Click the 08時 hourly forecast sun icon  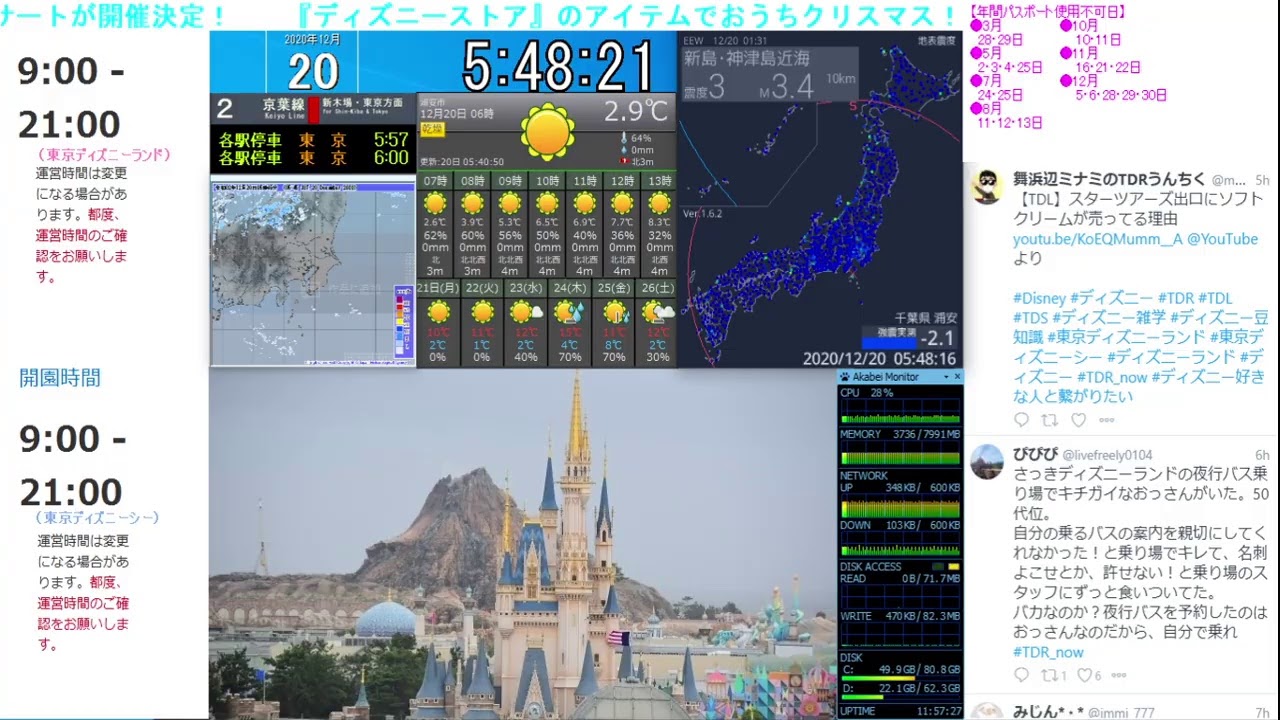(x=473, y=203)
